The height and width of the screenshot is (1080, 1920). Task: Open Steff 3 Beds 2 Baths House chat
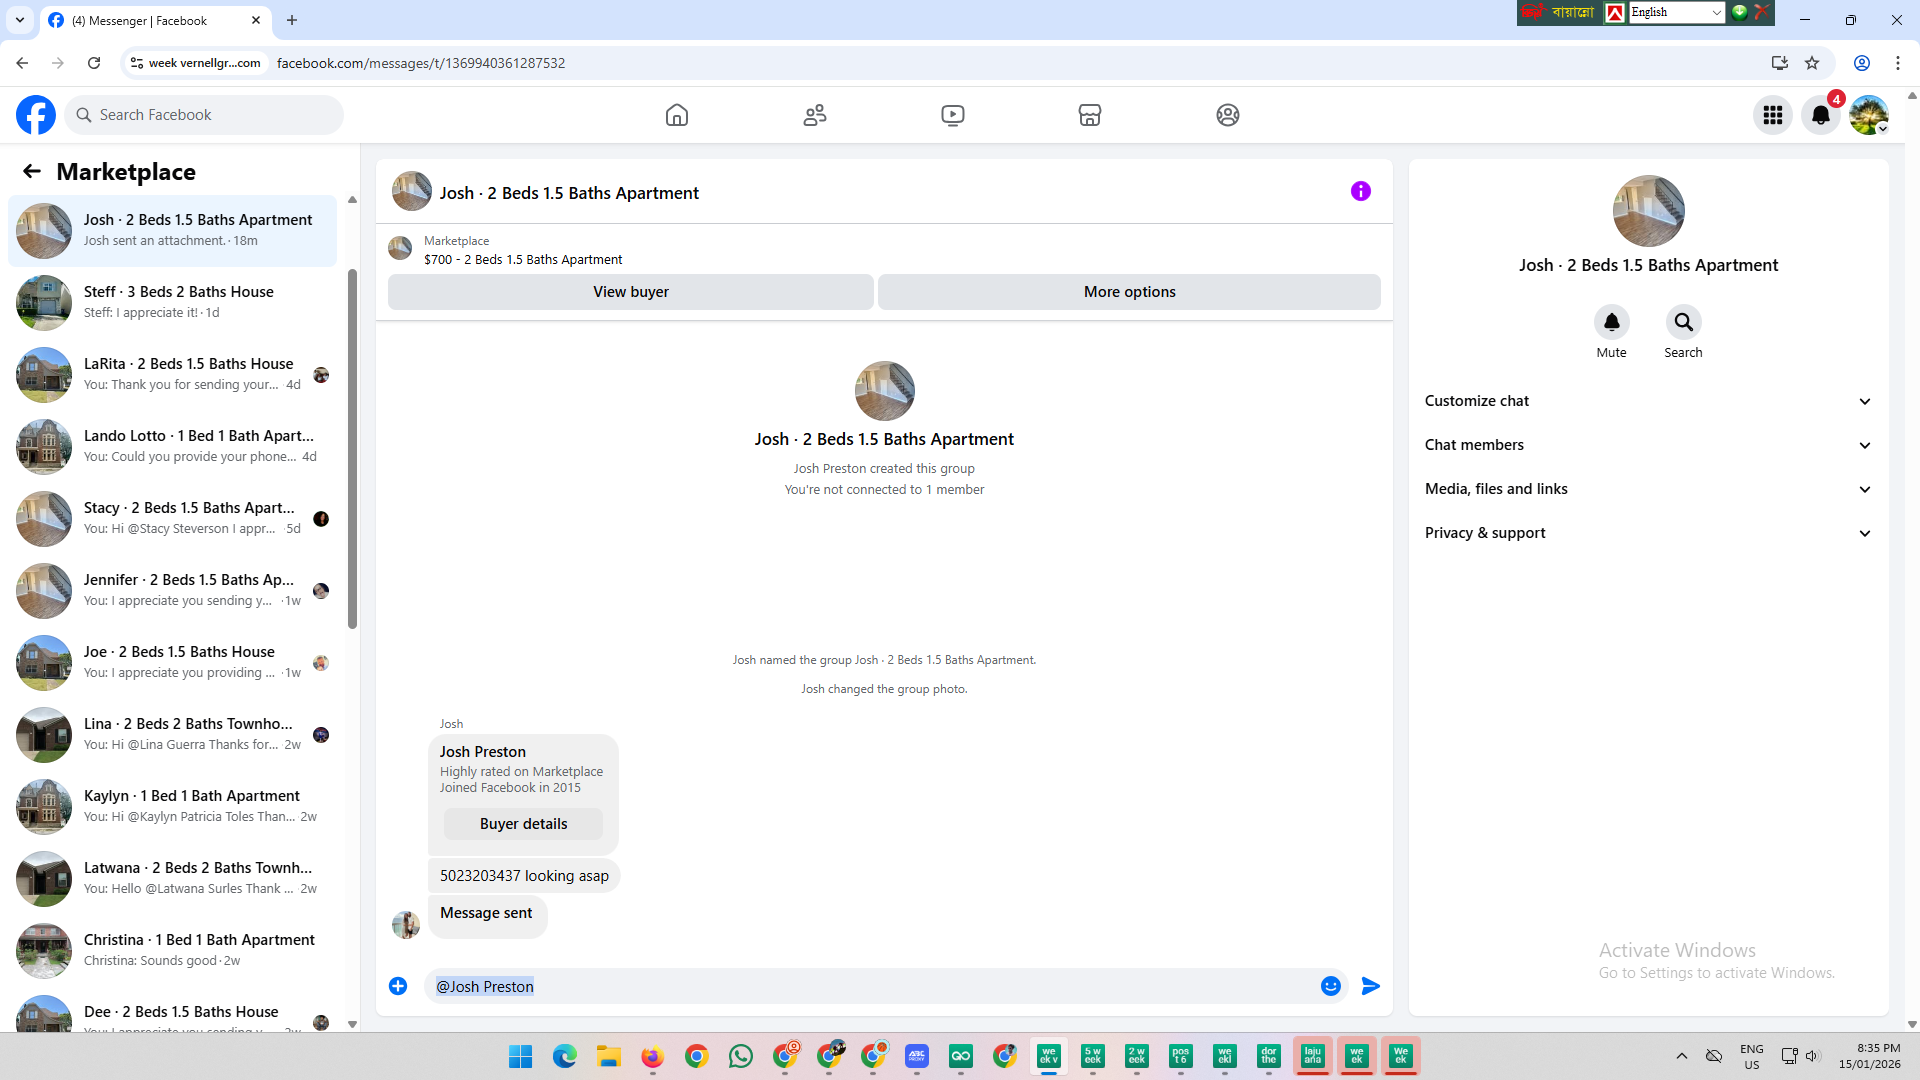pos(178,302)
